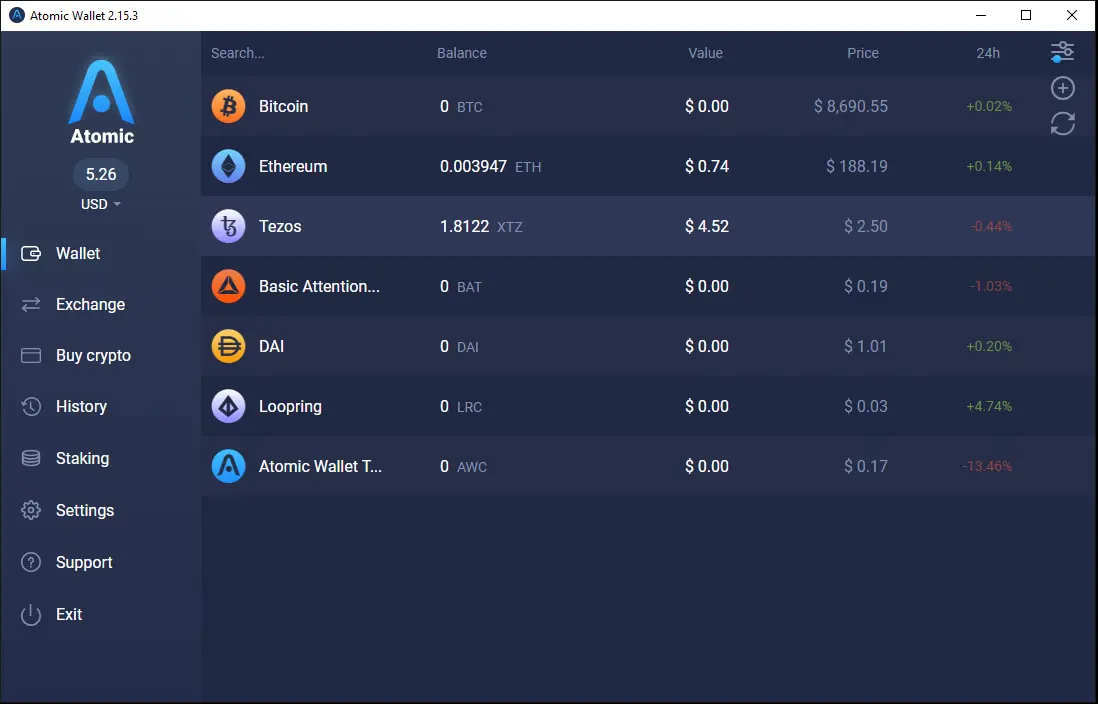Maximize the Atomic Wallet window
Image resolution: width=1098 pixels, height=704 pixels.
pyautogui.click(x=1026, y=15)
